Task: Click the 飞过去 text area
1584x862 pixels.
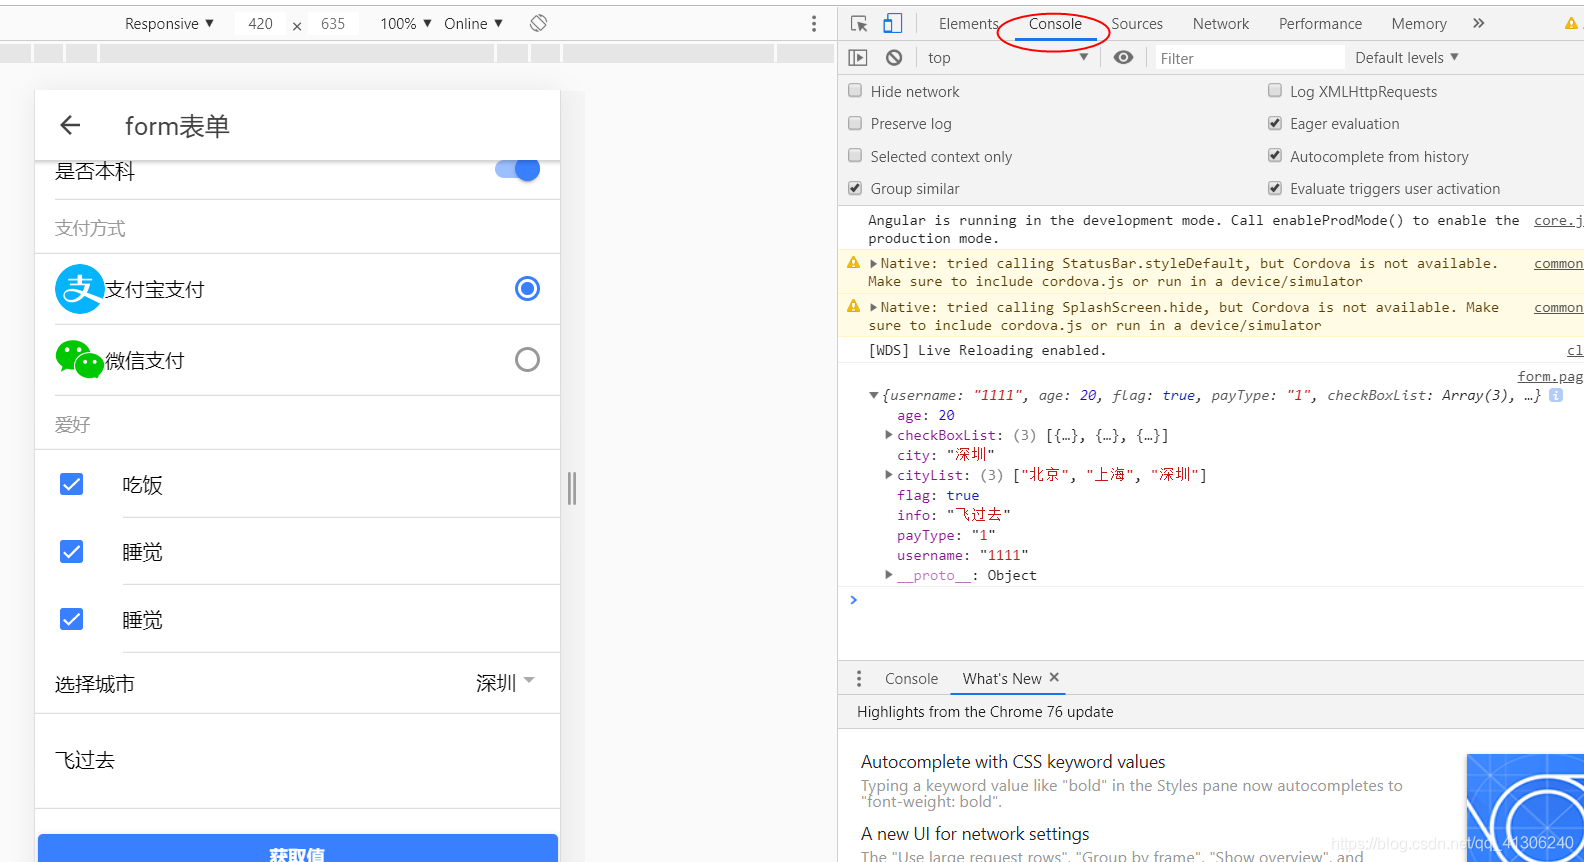Action: (x=297, y=760)
